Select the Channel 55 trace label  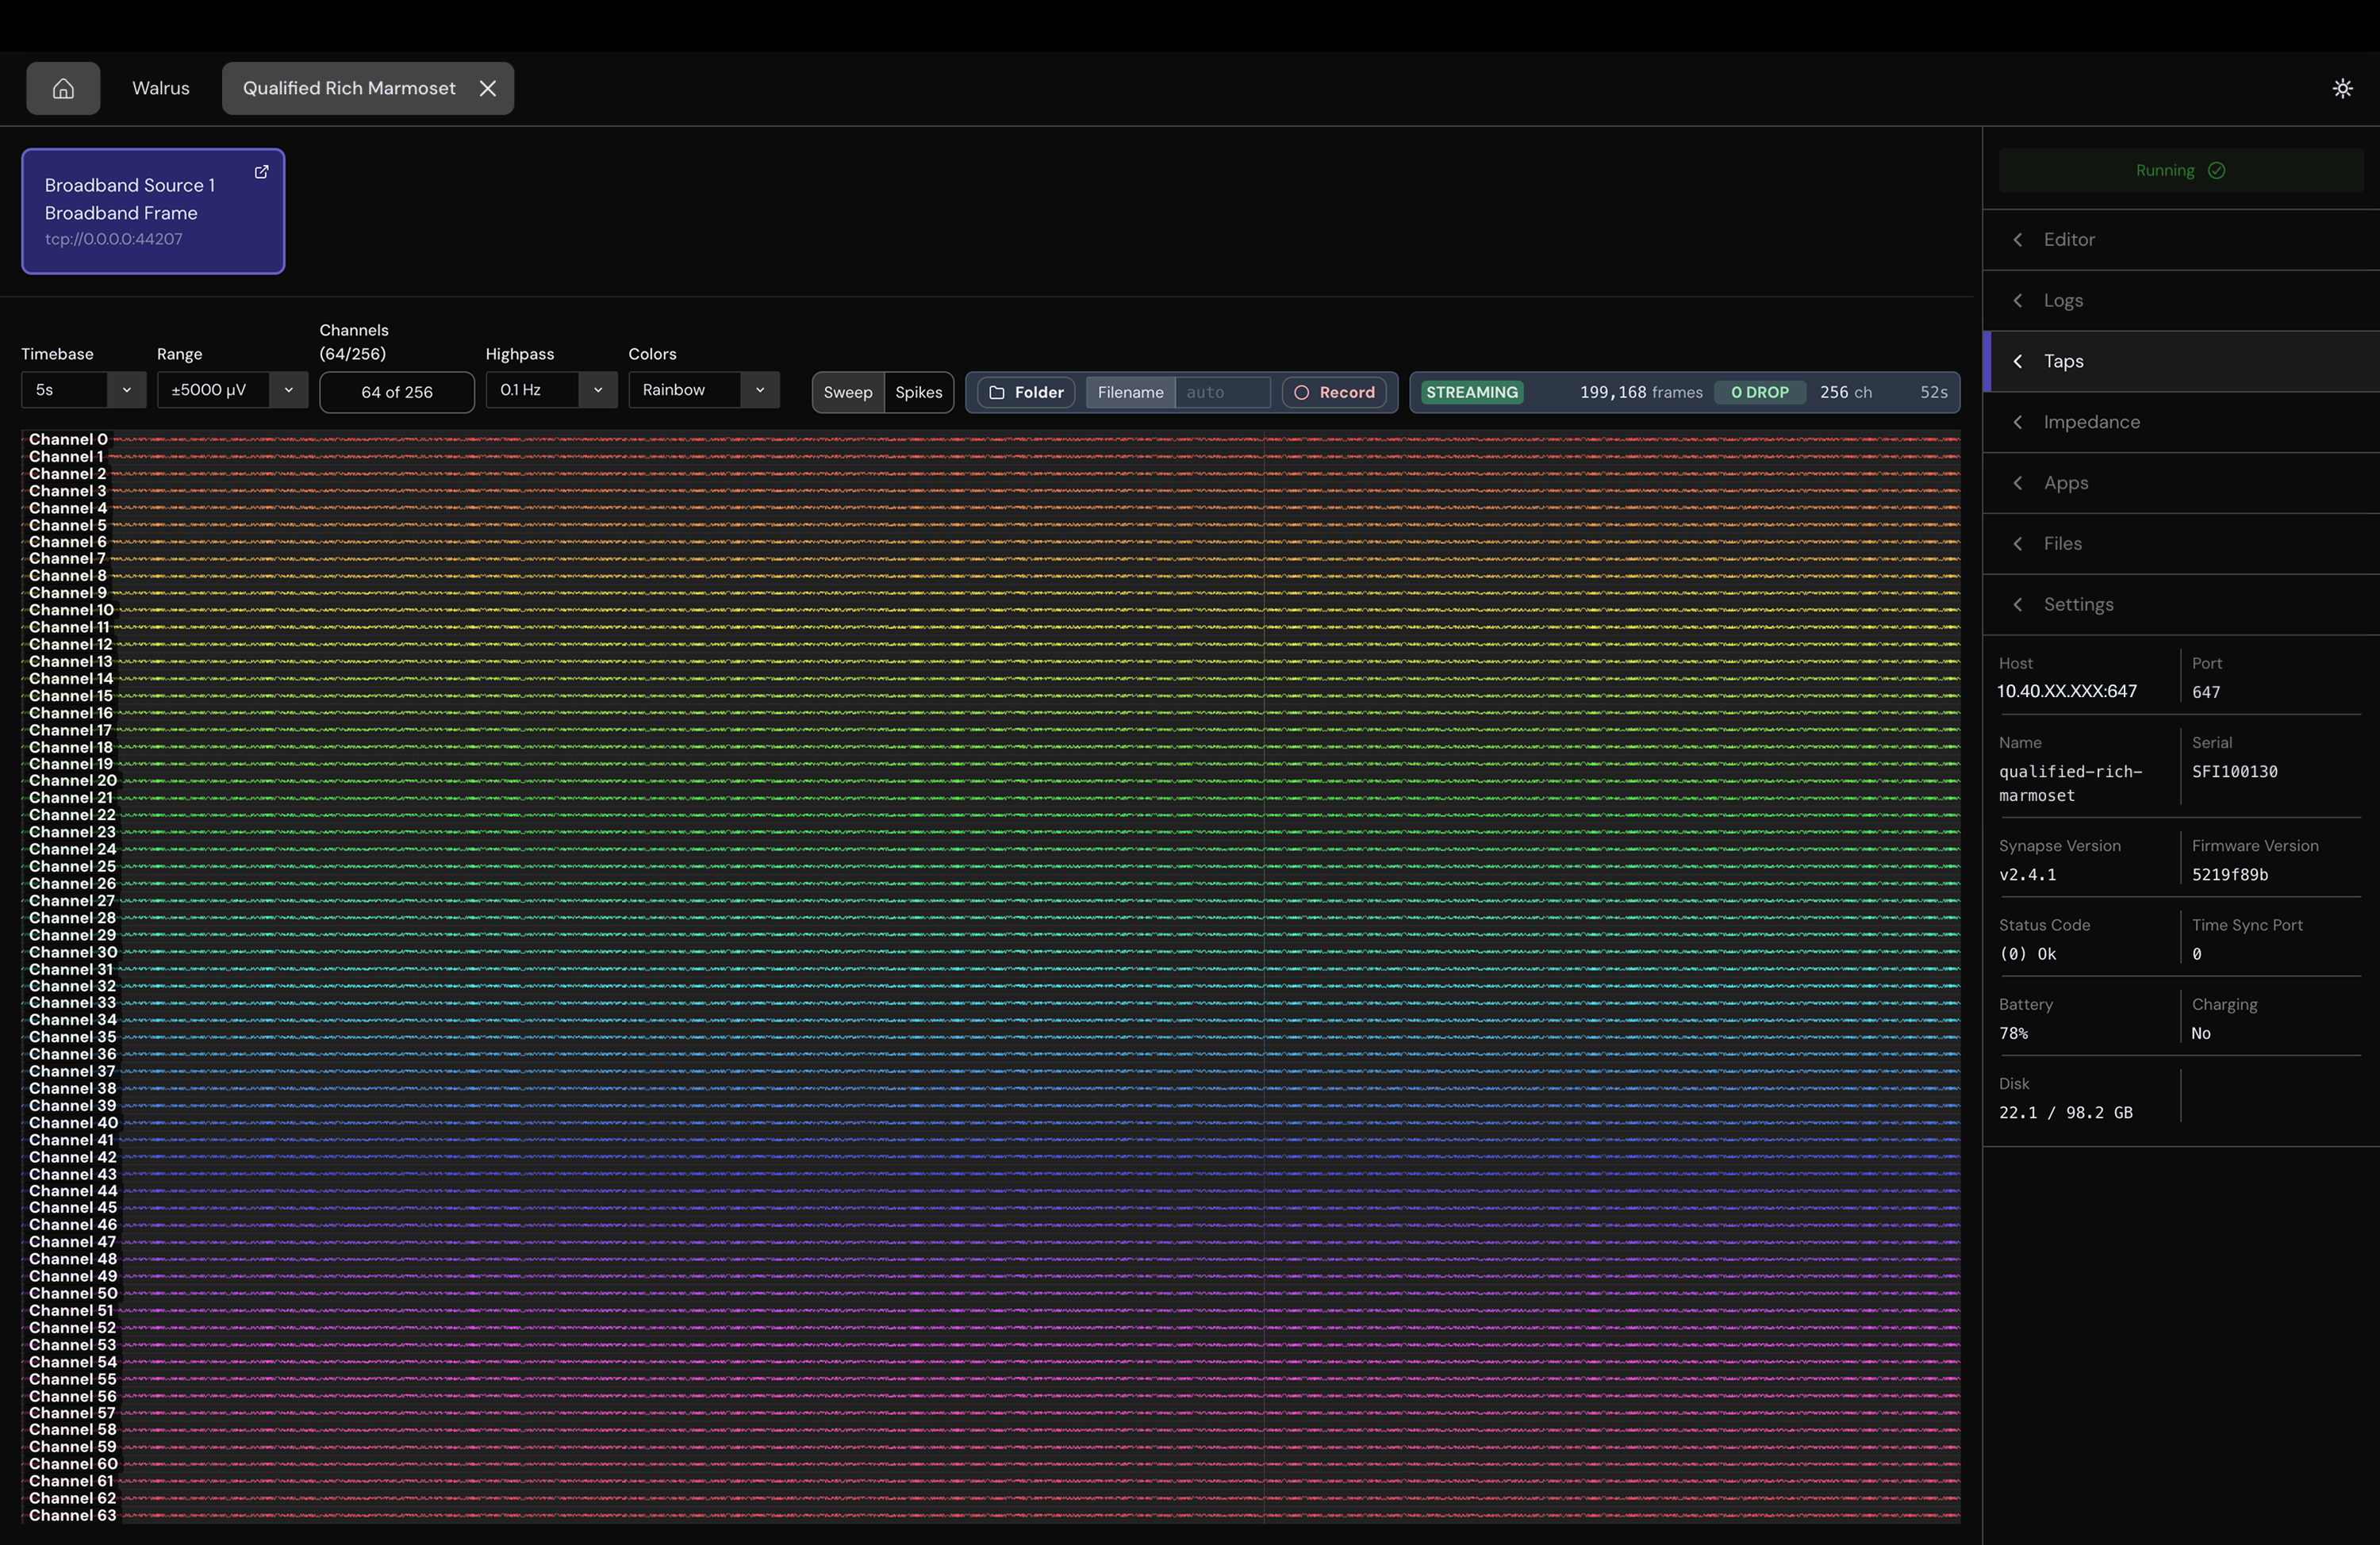(x=72, y=1379)
